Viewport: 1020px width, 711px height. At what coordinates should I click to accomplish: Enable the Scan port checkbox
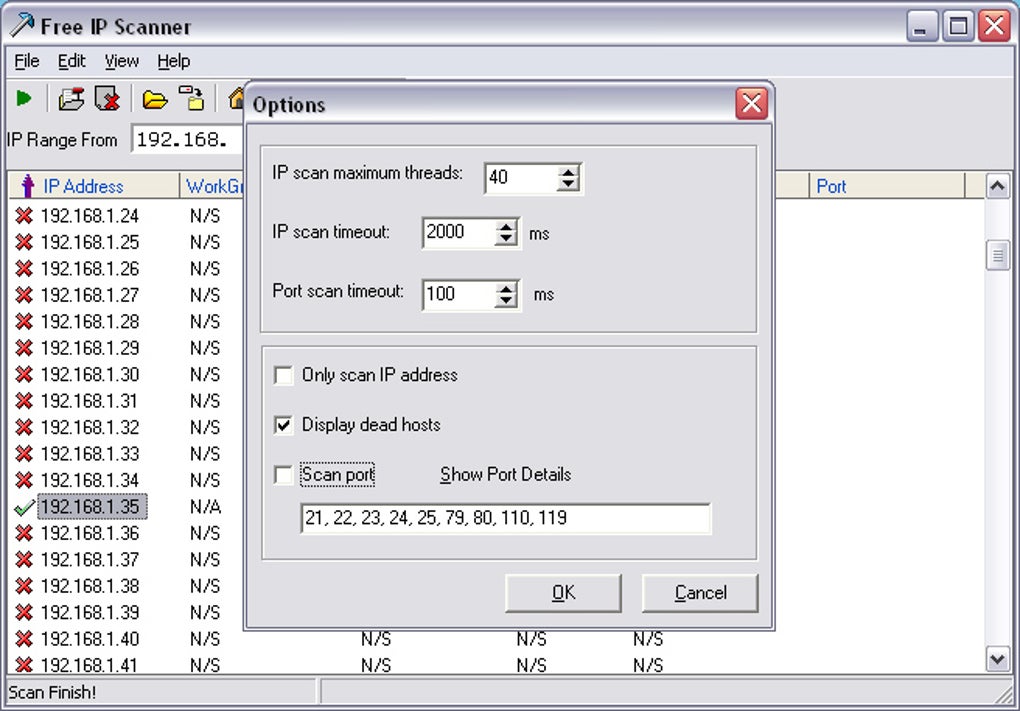tap(284, 475)
